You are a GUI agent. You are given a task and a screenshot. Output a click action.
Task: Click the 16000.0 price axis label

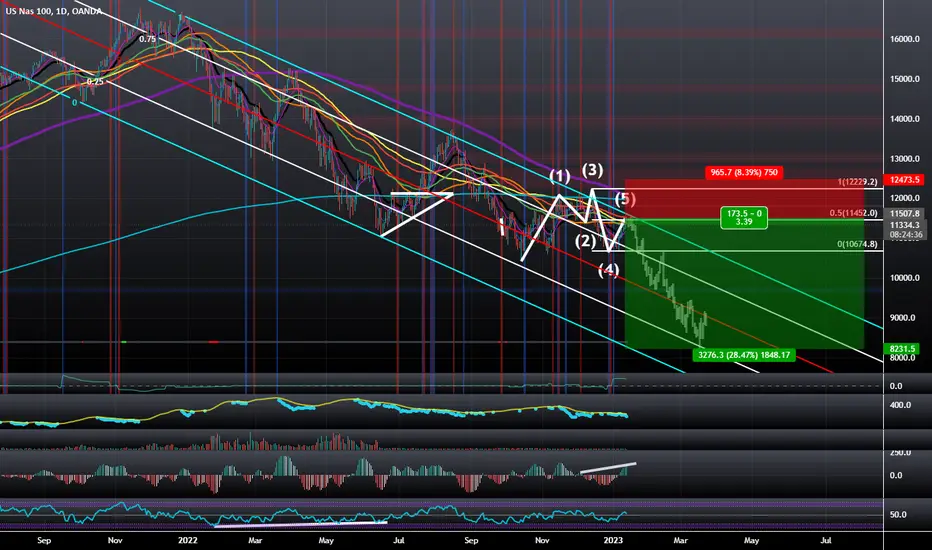905,39
